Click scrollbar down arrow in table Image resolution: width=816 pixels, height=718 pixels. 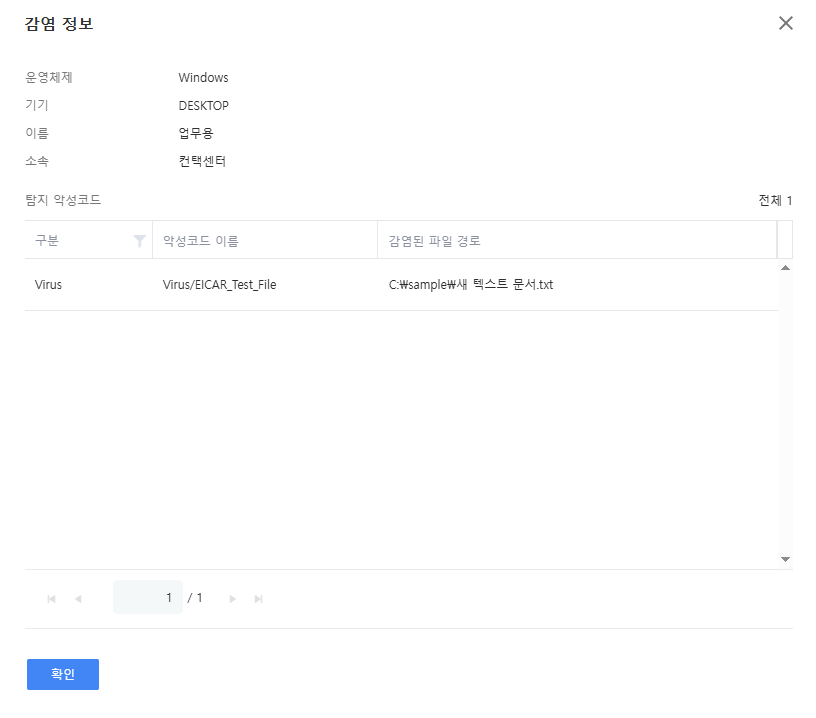point(785,559)
